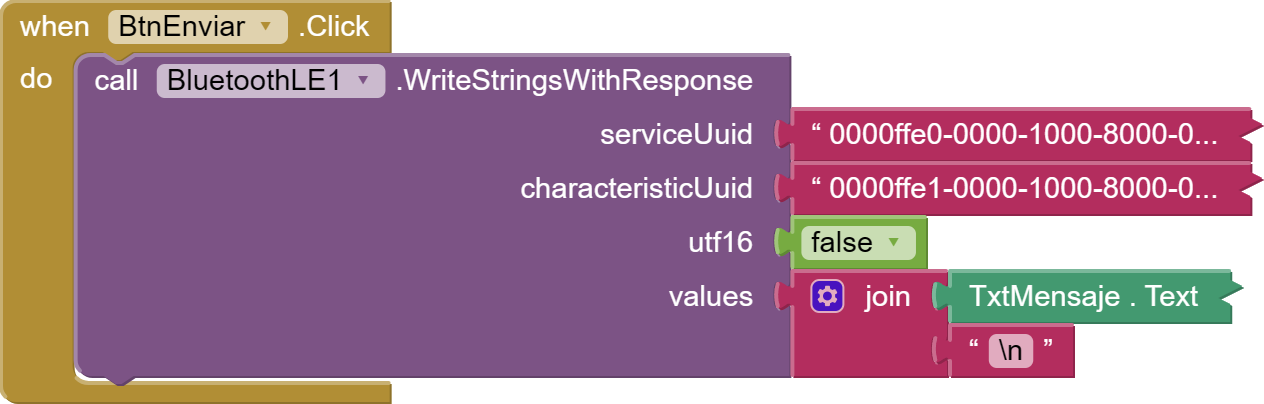Click the gear mutator icon on join block
Viewport: 1264px width, 404px height.
point(828,296)
